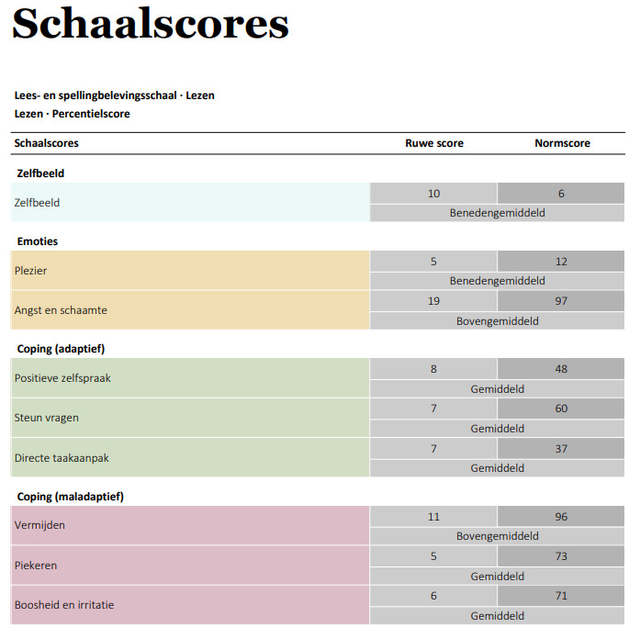Click the Lezen · Percentielscore subtitle
Image resolution: width=640 pixels, height=638 pixels.
coord(72,114)
